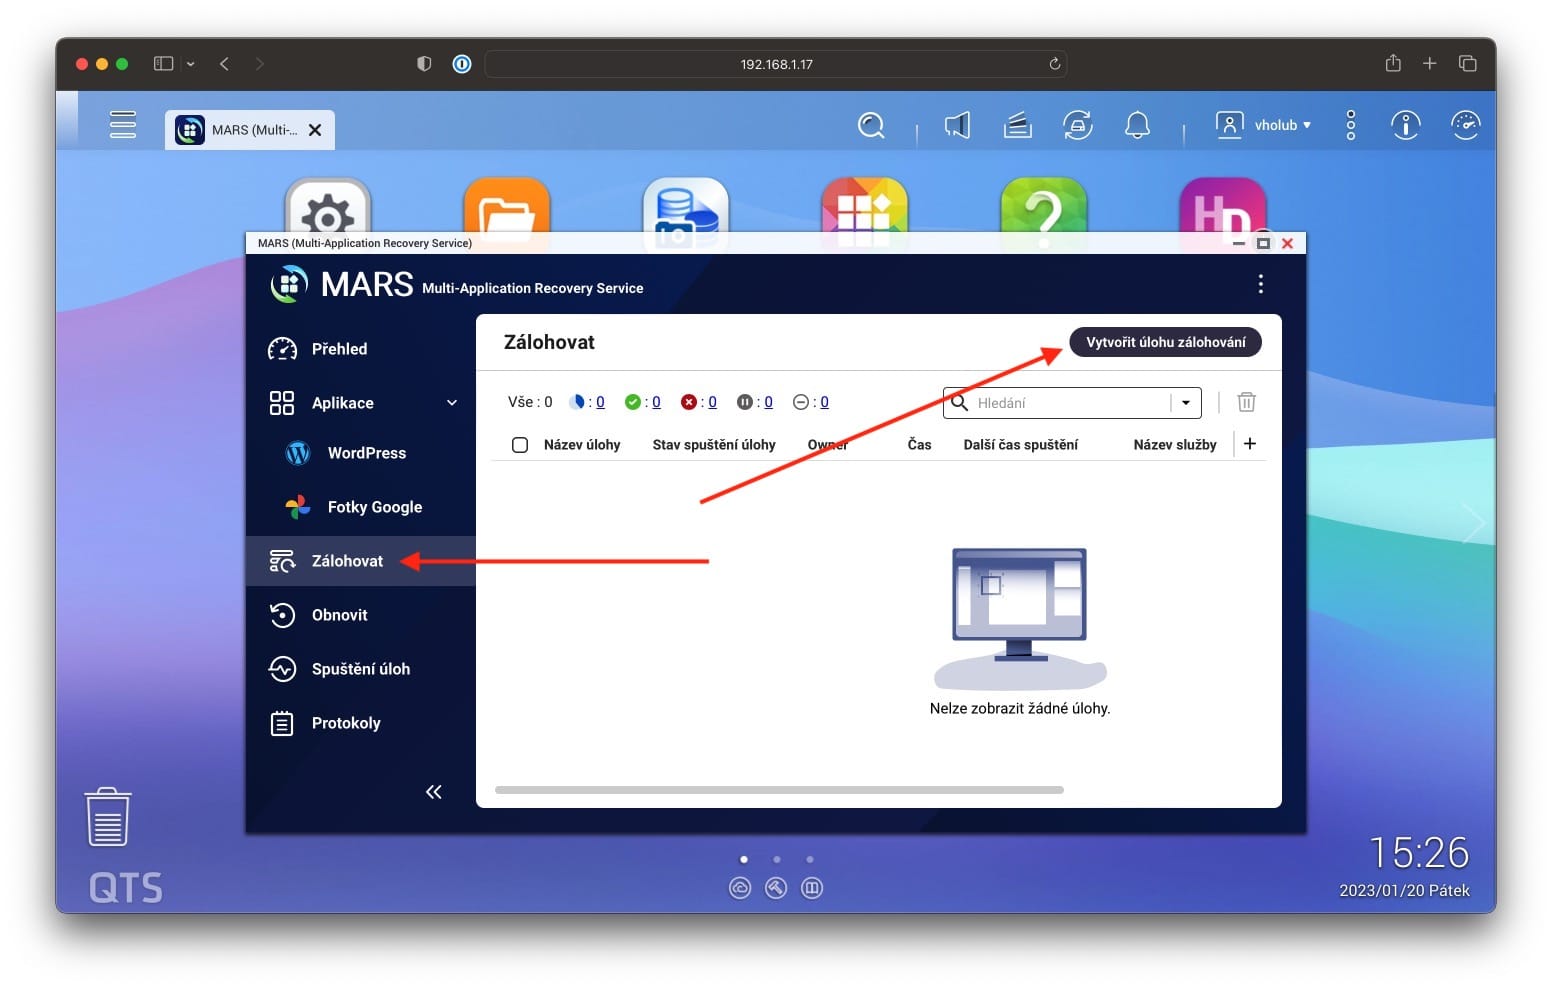
Task: Open the QTS three-dot more options
Action: click(x=1350, y=125)
